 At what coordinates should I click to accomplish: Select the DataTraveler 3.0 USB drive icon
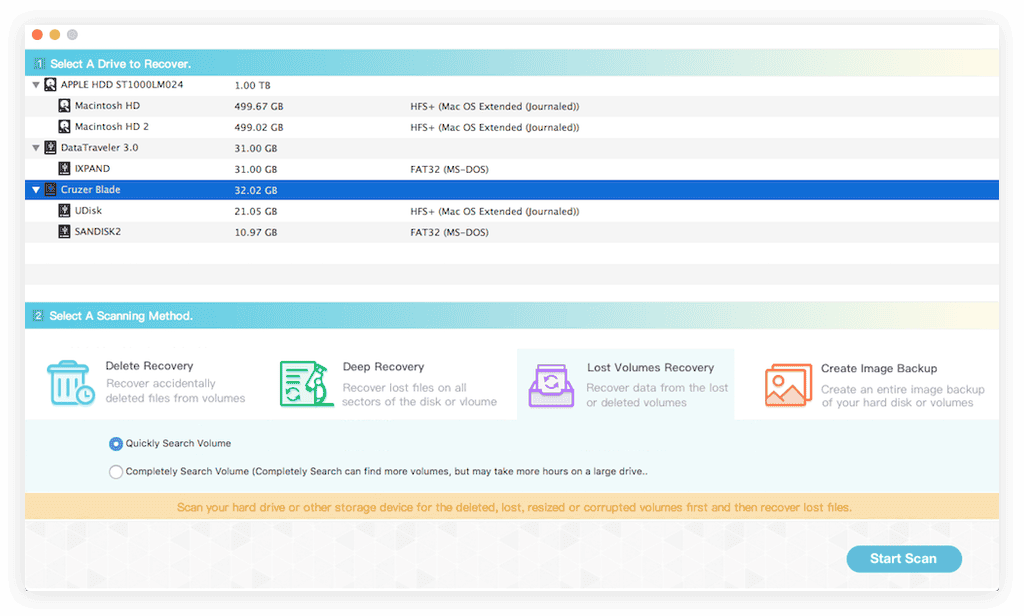point(50,147)
